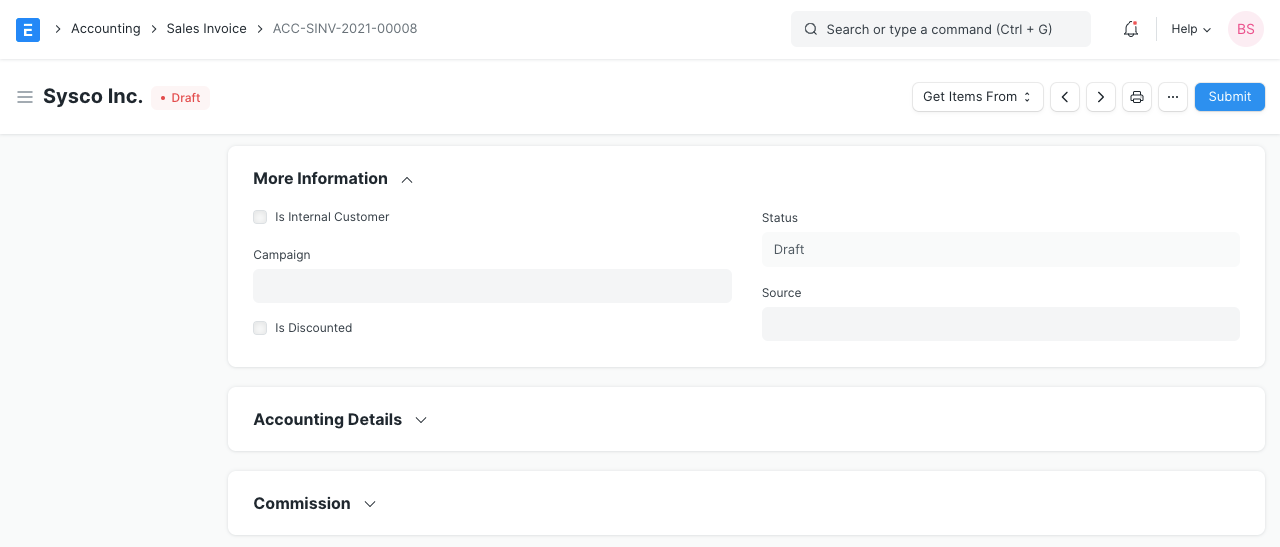1280x547 pixels.
Task: Click the Campaign input field
Action: 492,286
